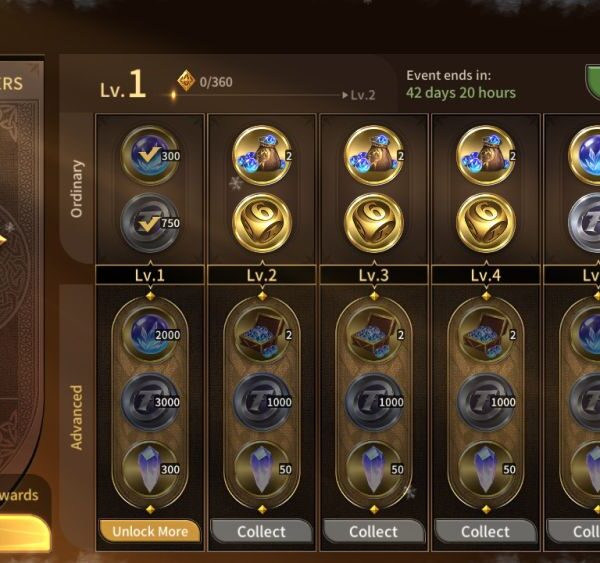Select the Advanced rewards row tab
This screenshot has height=563, width=600.
click(x=77, y=417)
